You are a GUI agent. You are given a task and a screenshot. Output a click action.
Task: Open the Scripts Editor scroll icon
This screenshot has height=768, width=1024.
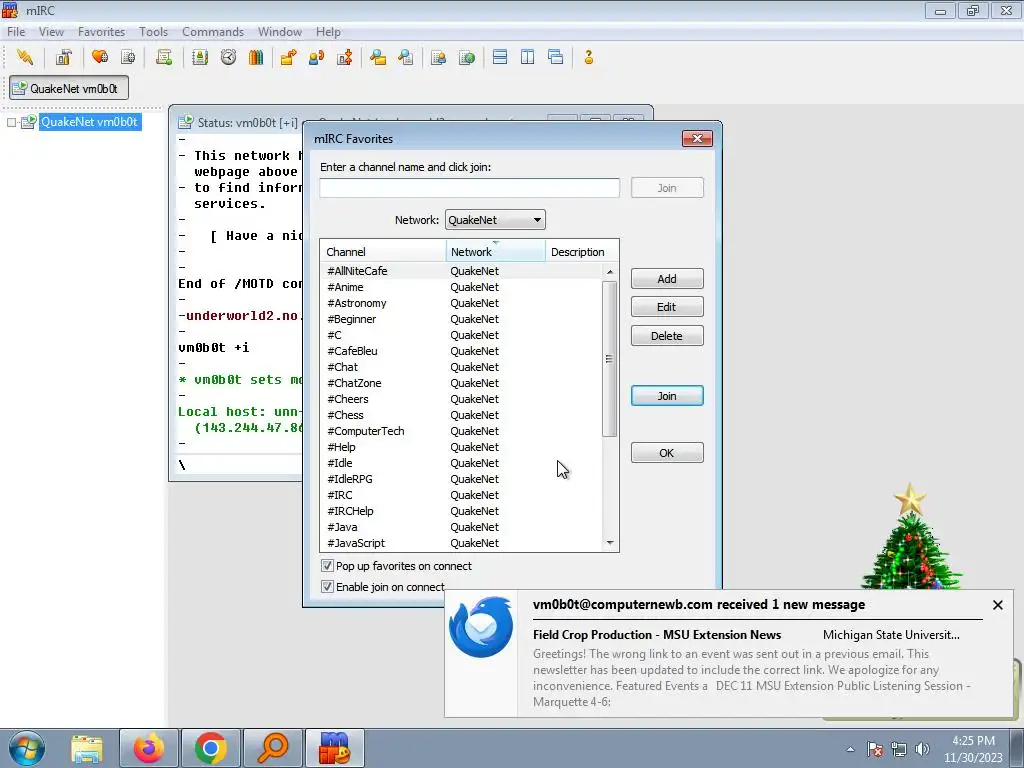tap(164, 57)
